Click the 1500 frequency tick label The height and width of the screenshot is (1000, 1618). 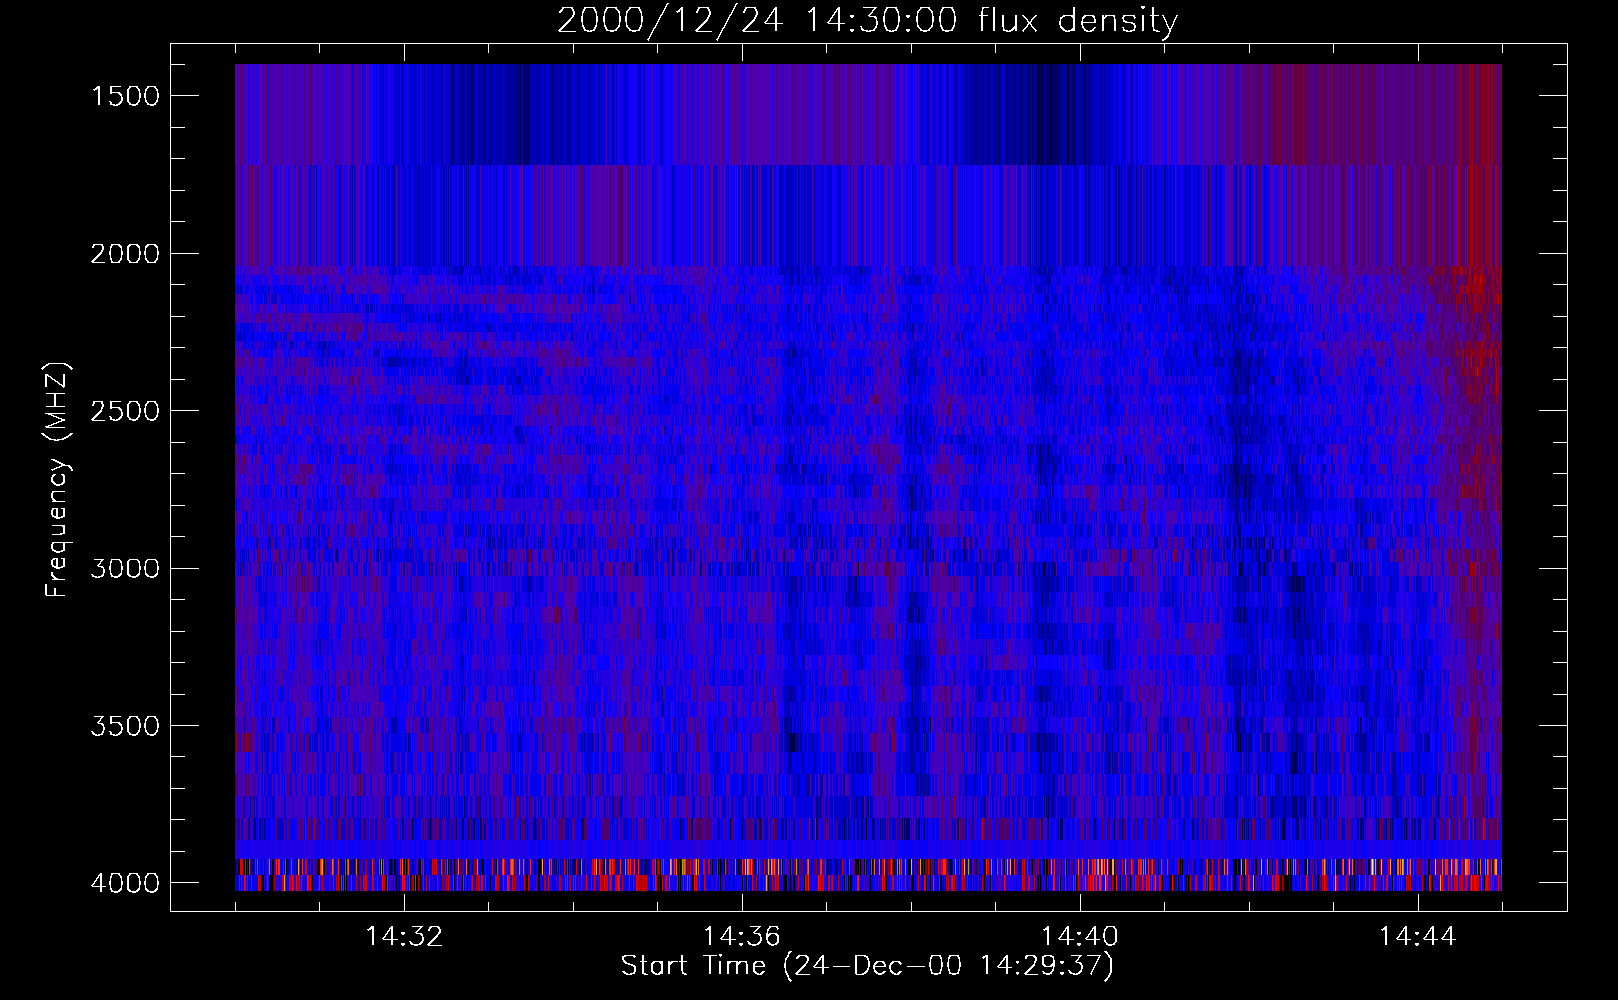125,96
